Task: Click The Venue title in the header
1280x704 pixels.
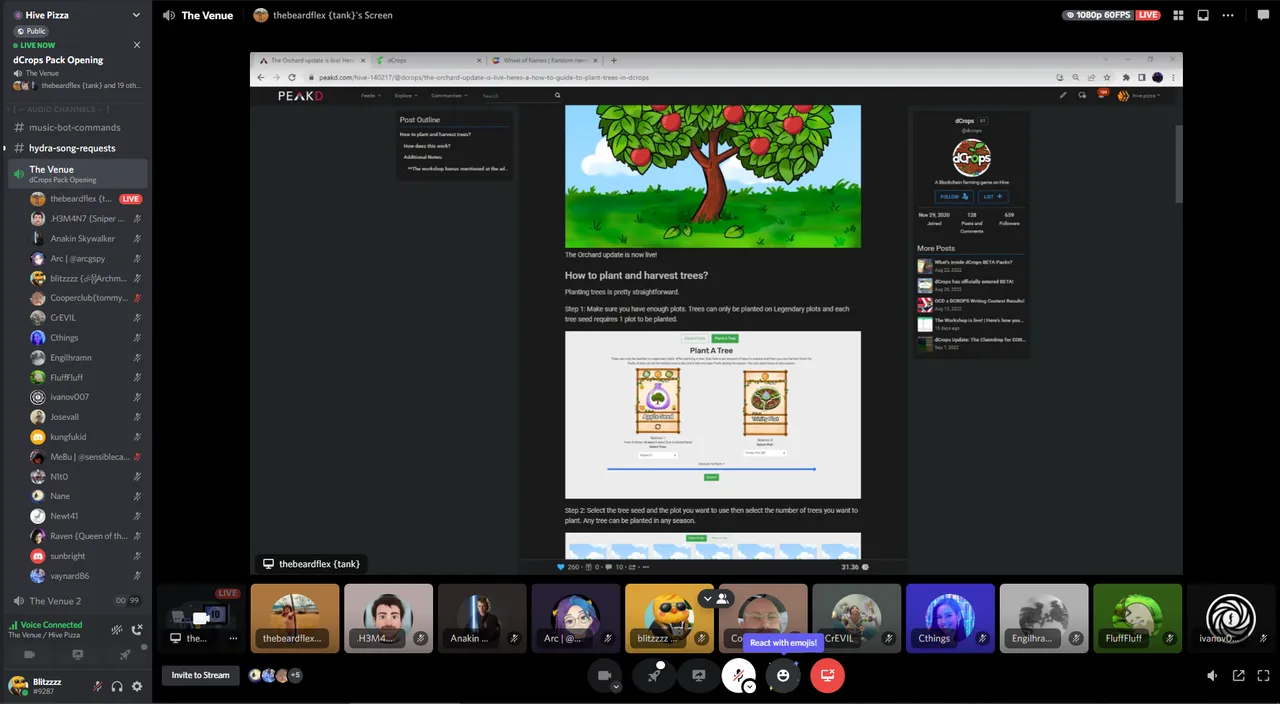Action: click(x=207, y=15)
